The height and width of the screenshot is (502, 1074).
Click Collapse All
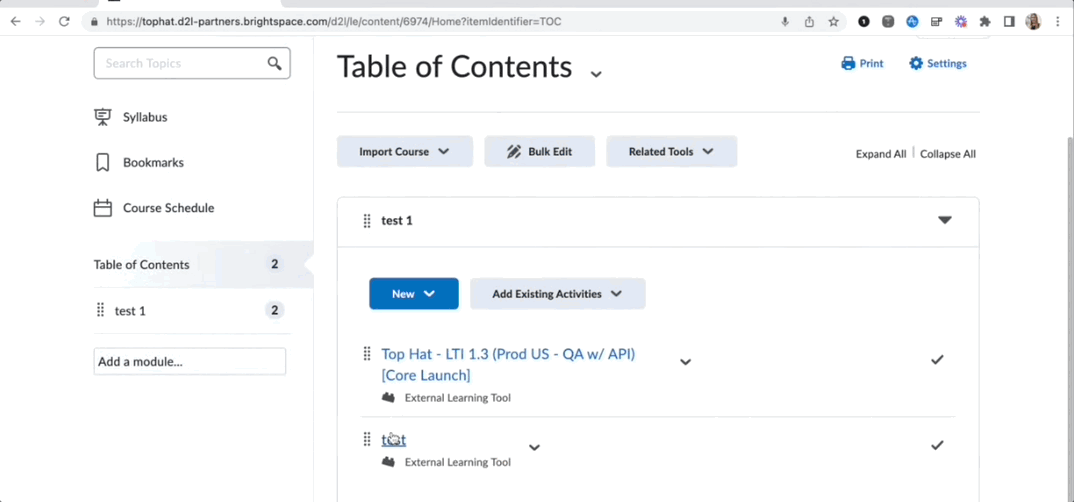[948, 154]
